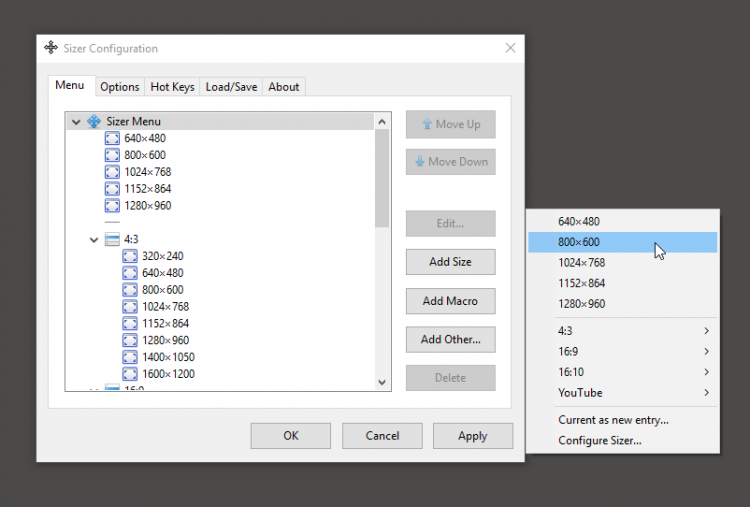Expand the YouTube submenu in popup menu
Viewport: 750px width, 507px height.
pos(623,393)
